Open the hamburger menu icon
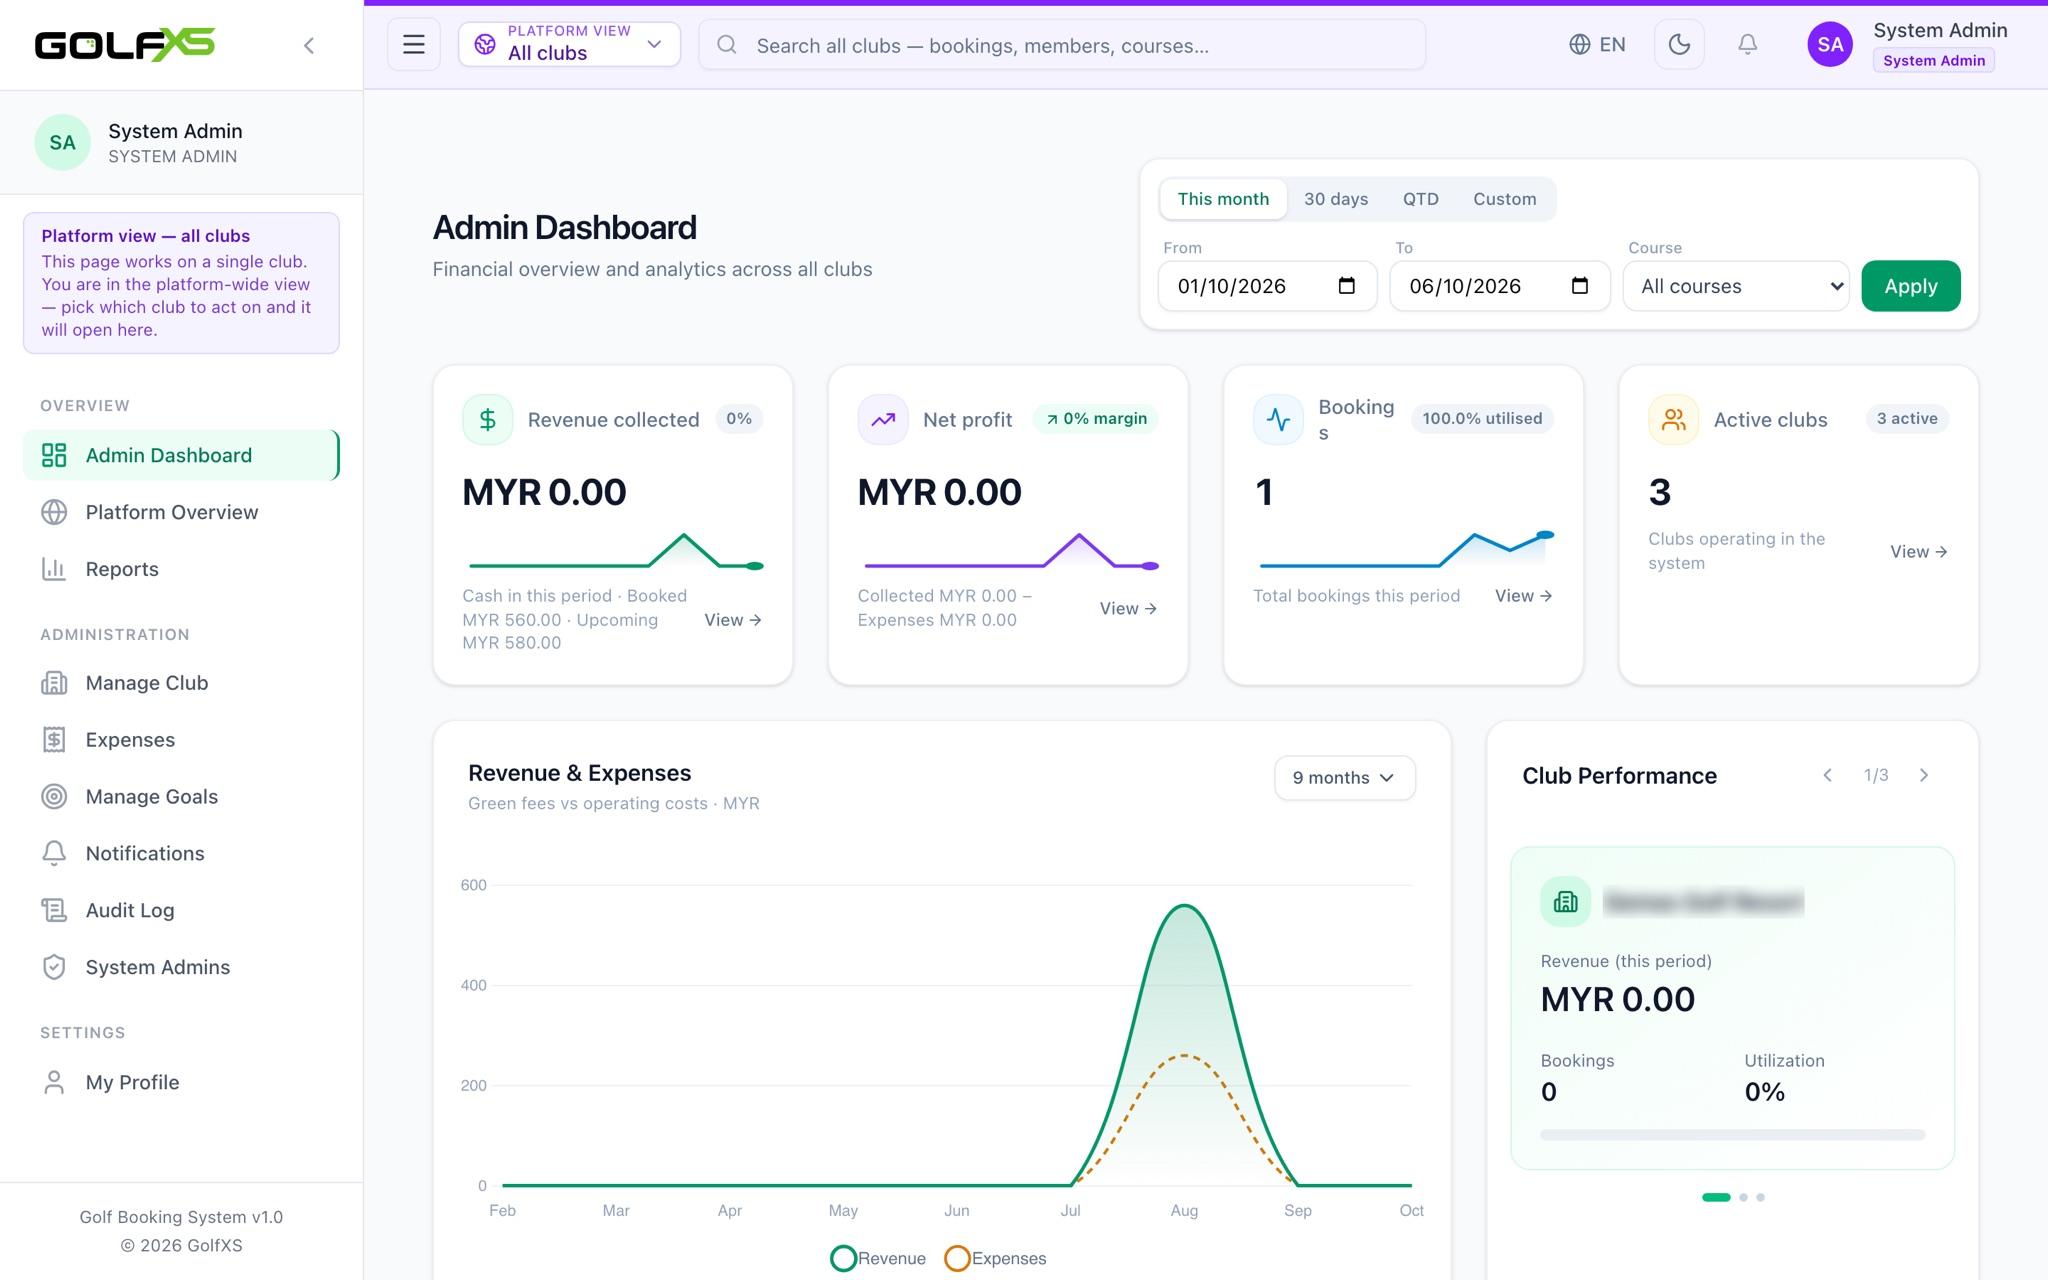 coord(414,44)
